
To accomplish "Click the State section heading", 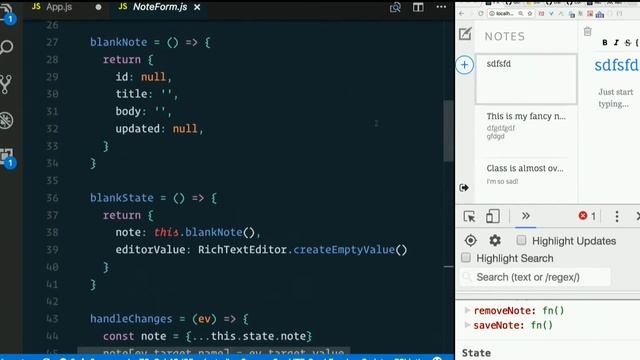I will [476, 353].
